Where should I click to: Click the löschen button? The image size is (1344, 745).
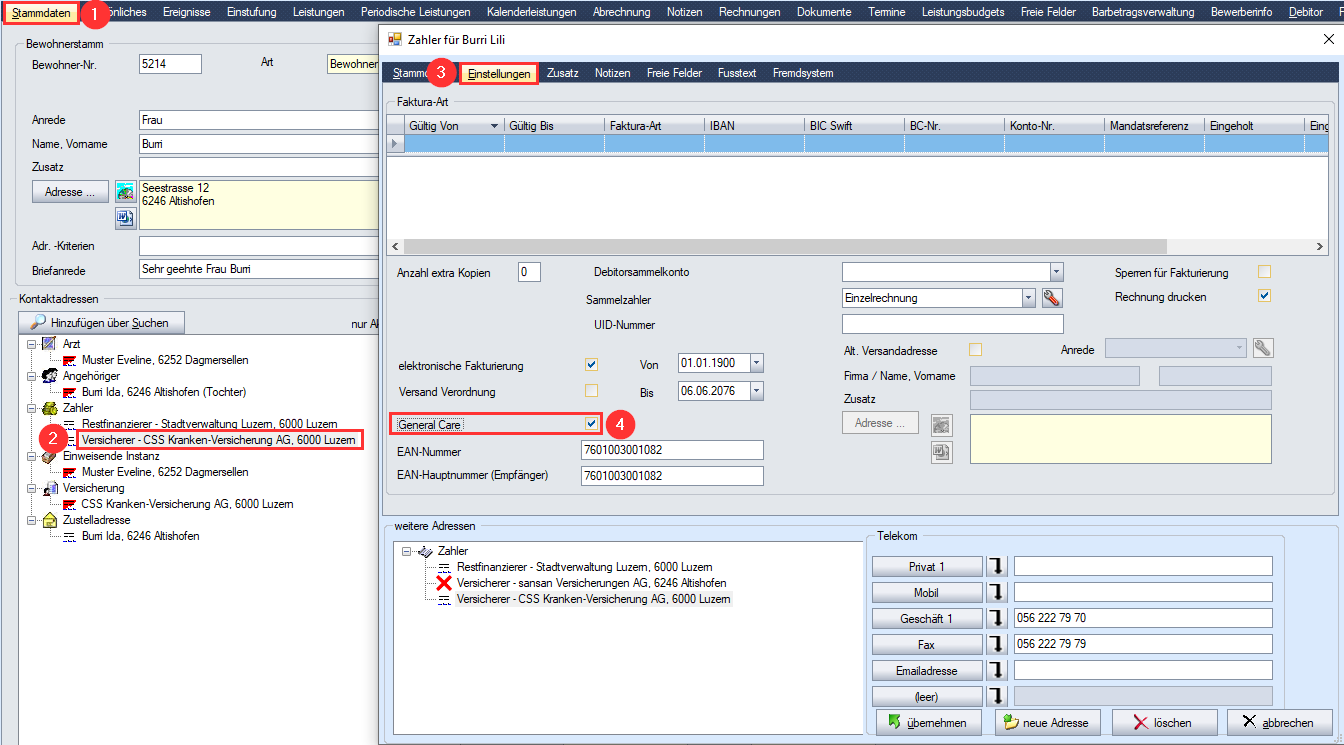[1166, 722]
